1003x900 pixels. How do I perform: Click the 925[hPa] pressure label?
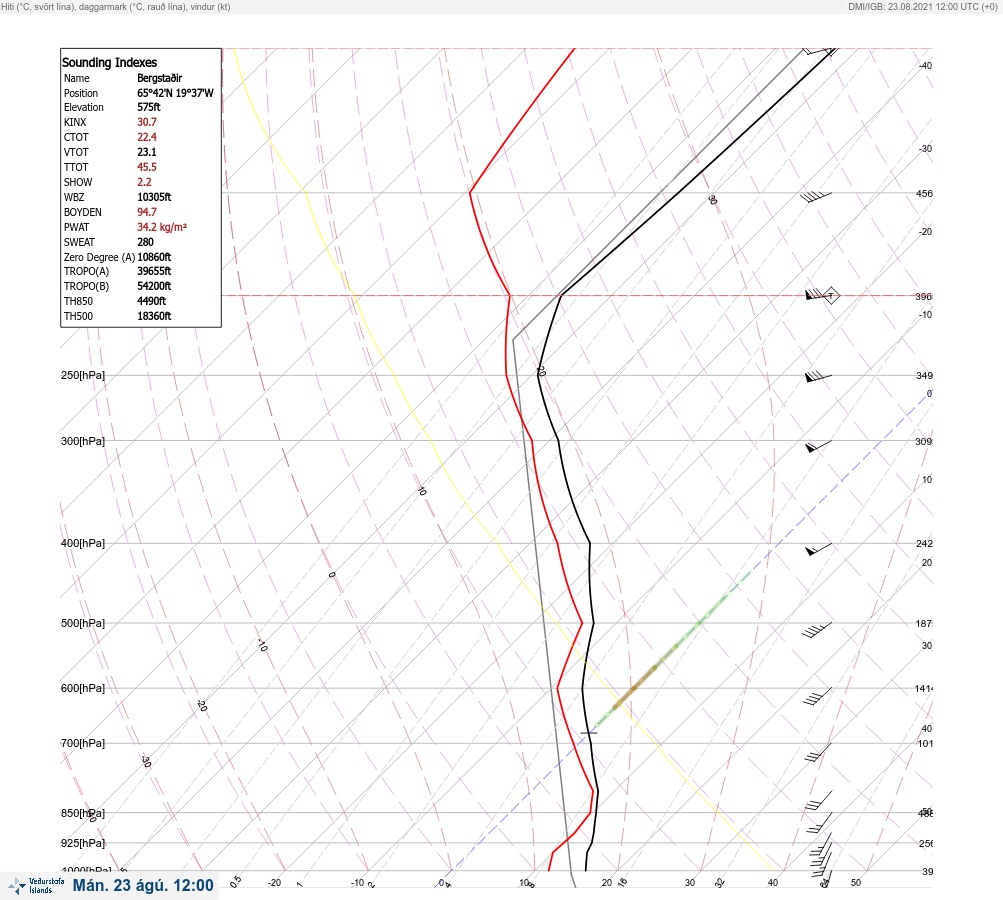click(83, 843)
